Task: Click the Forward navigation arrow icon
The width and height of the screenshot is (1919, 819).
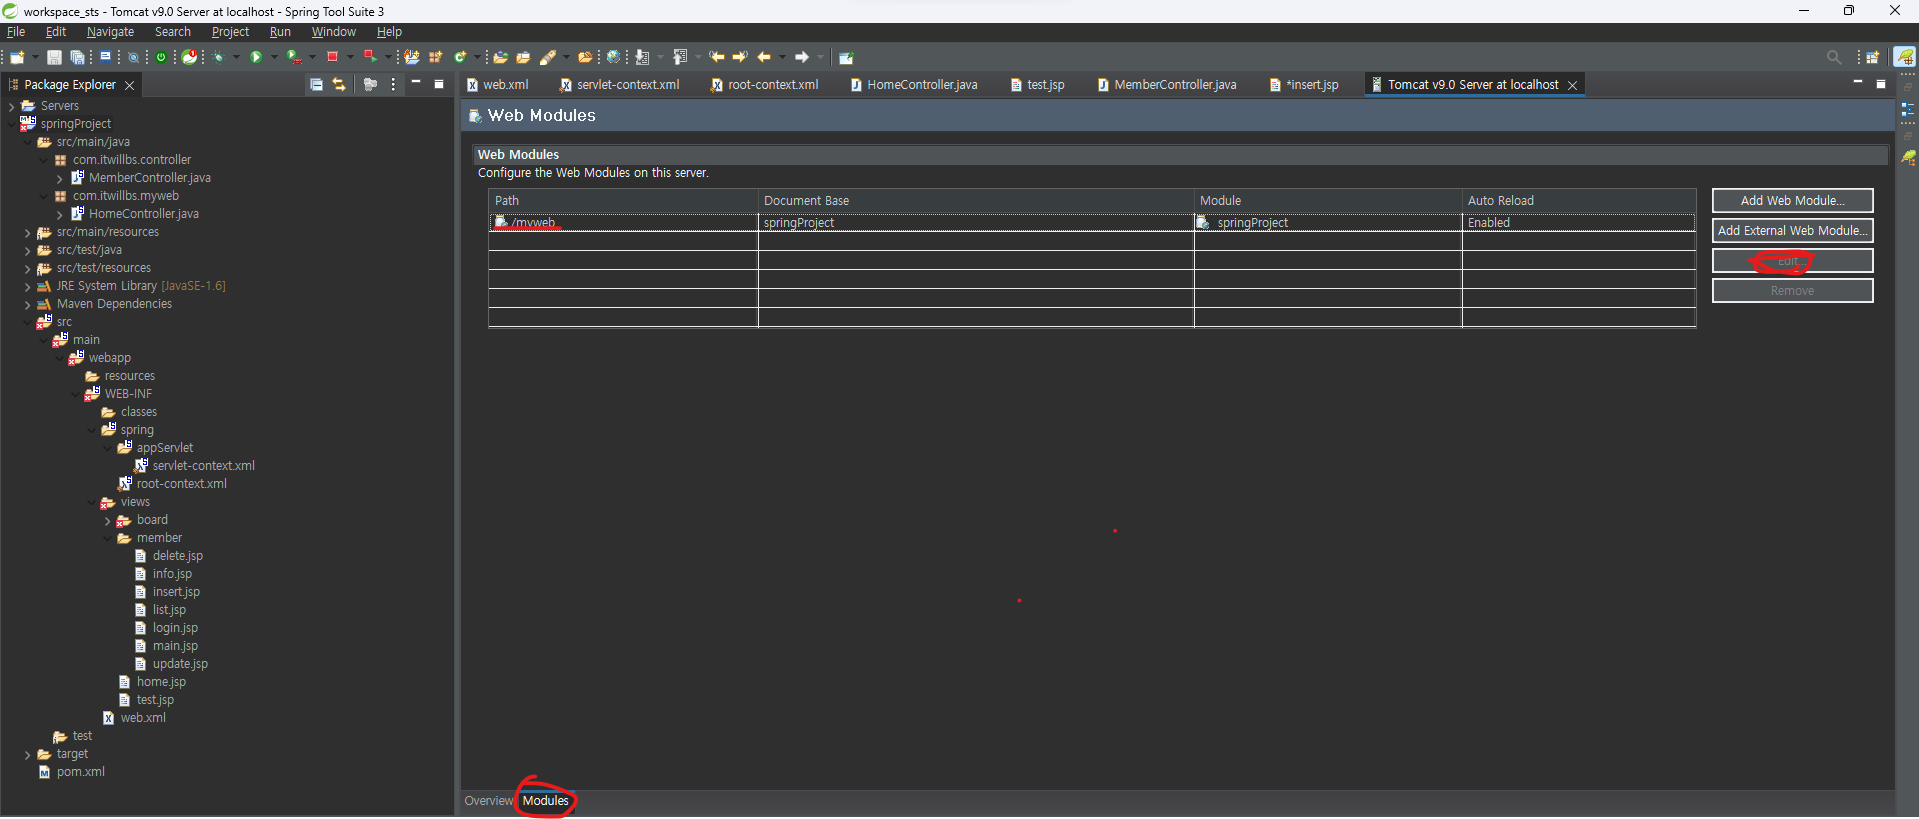Action: (802, 57)
